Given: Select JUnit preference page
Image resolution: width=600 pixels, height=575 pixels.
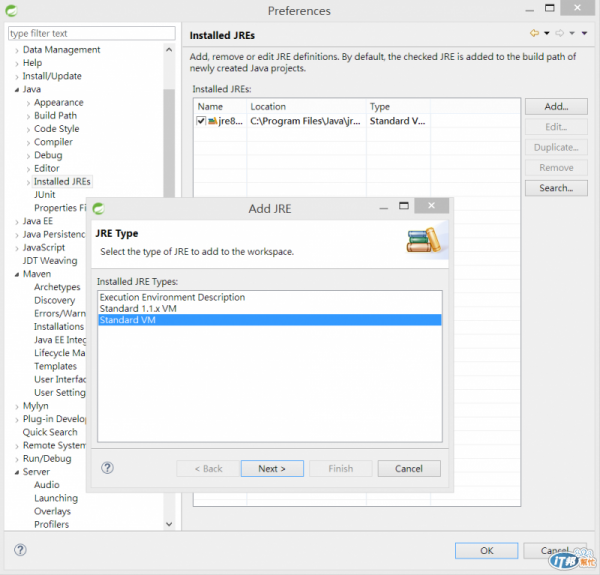Looking at the screenshot, I should click(x=45, y=195).
